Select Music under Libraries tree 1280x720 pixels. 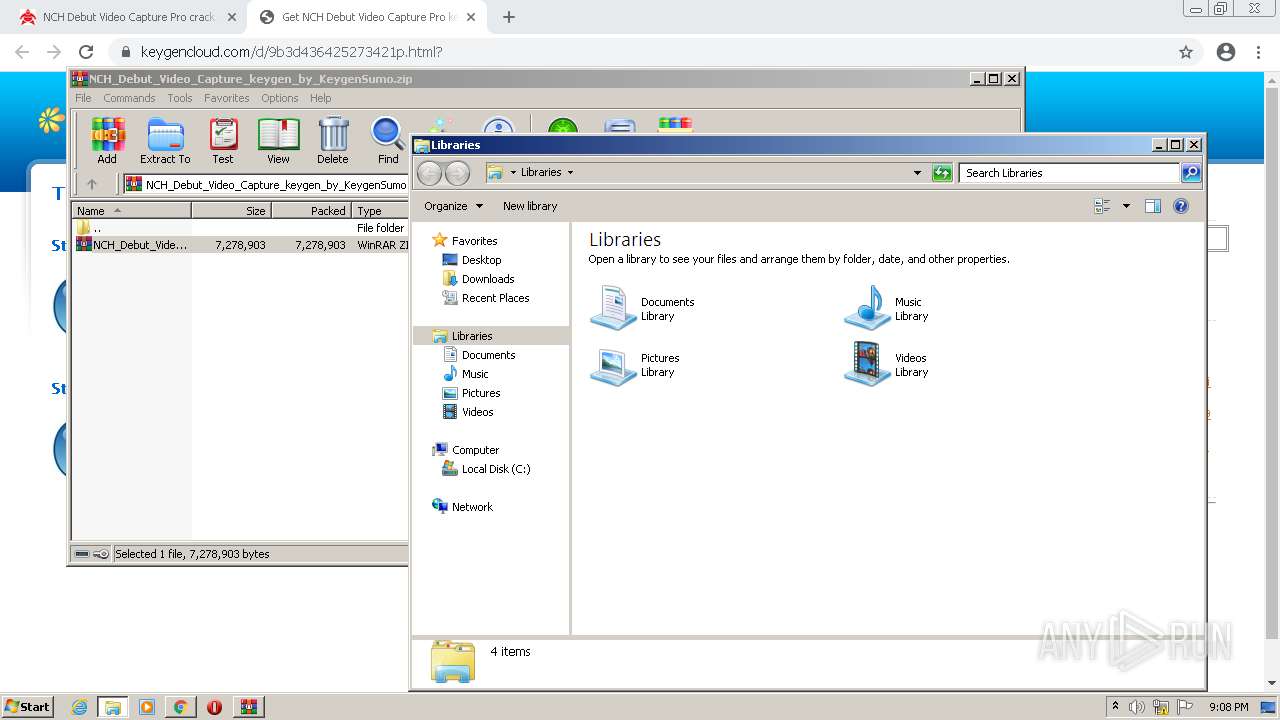pyautogui.click(x=475, y=374)
